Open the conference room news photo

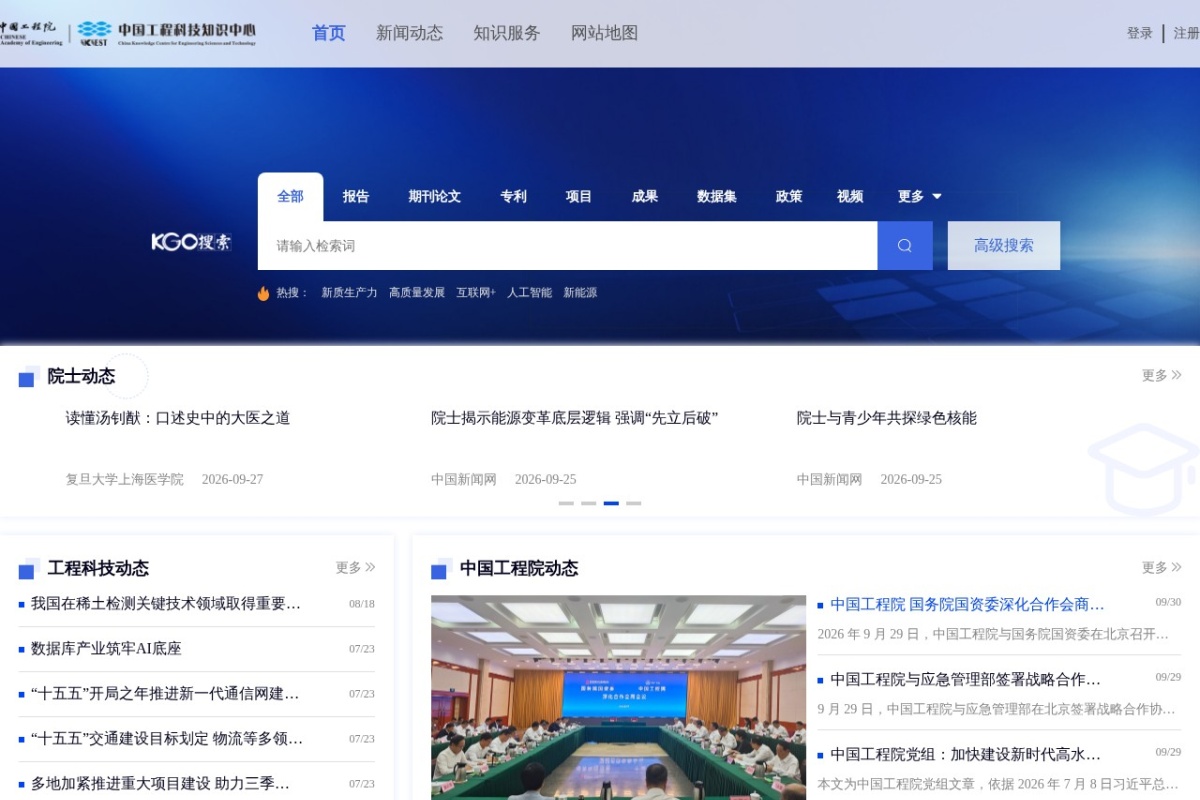coord(618,698)
